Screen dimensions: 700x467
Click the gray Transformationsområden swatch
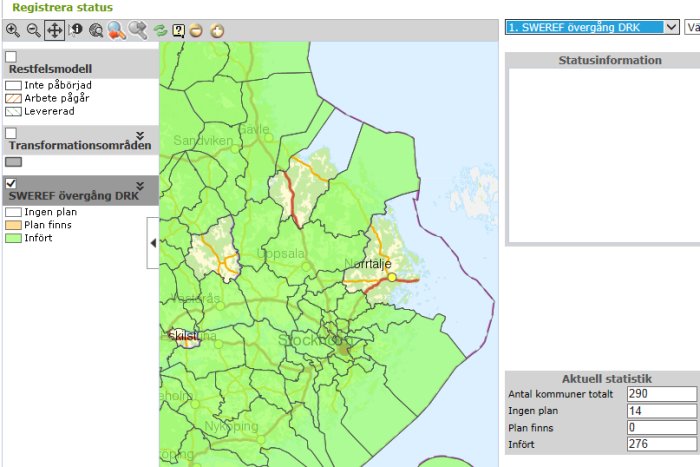tap(13, 162)
